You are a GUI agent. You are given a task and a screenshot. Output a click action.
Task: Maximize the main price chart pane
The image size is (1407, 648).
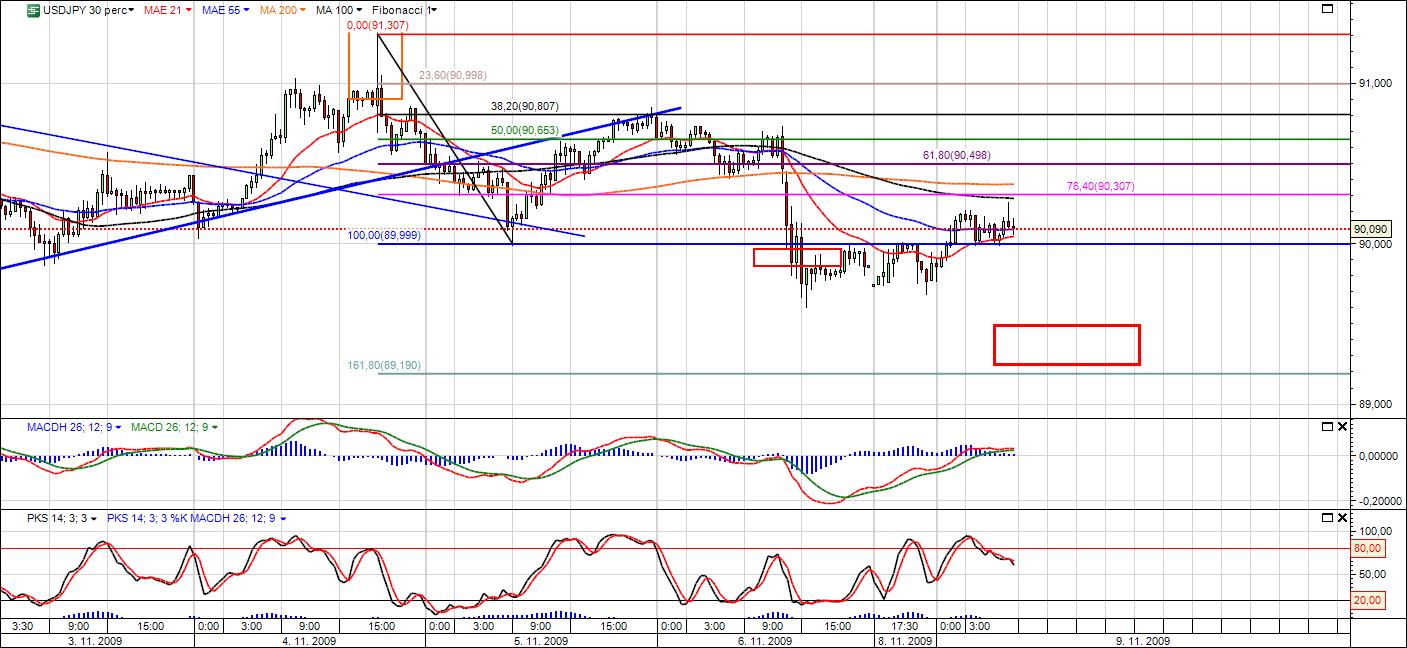[1327, 10]
